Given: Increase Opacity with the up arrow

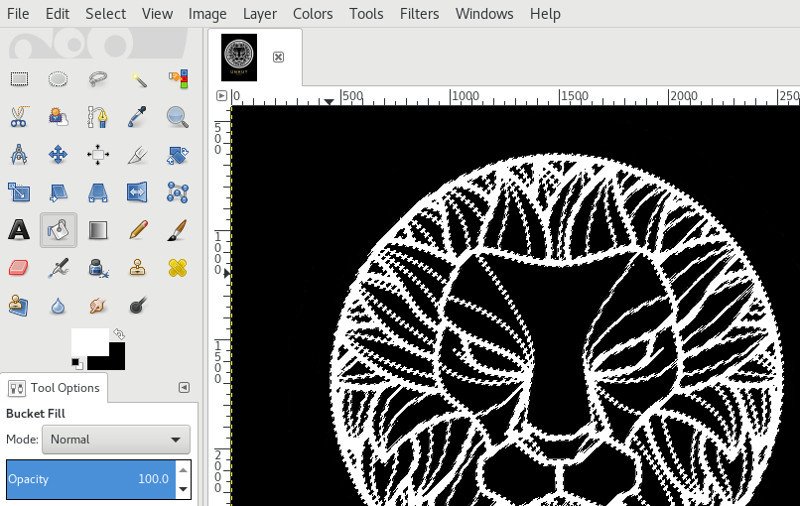Looking at the screenshot, I should pos(183,469).
